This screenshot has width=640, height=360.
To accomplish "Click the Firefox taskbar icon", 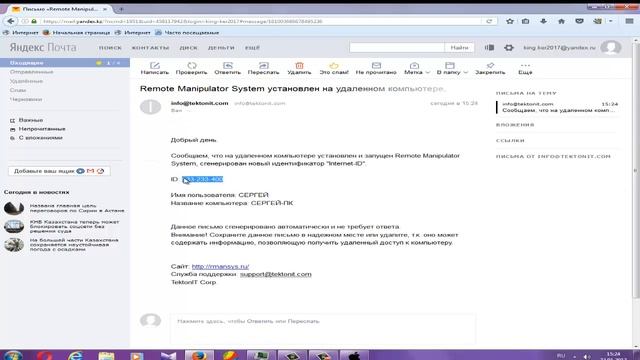I will click(199, 356).
